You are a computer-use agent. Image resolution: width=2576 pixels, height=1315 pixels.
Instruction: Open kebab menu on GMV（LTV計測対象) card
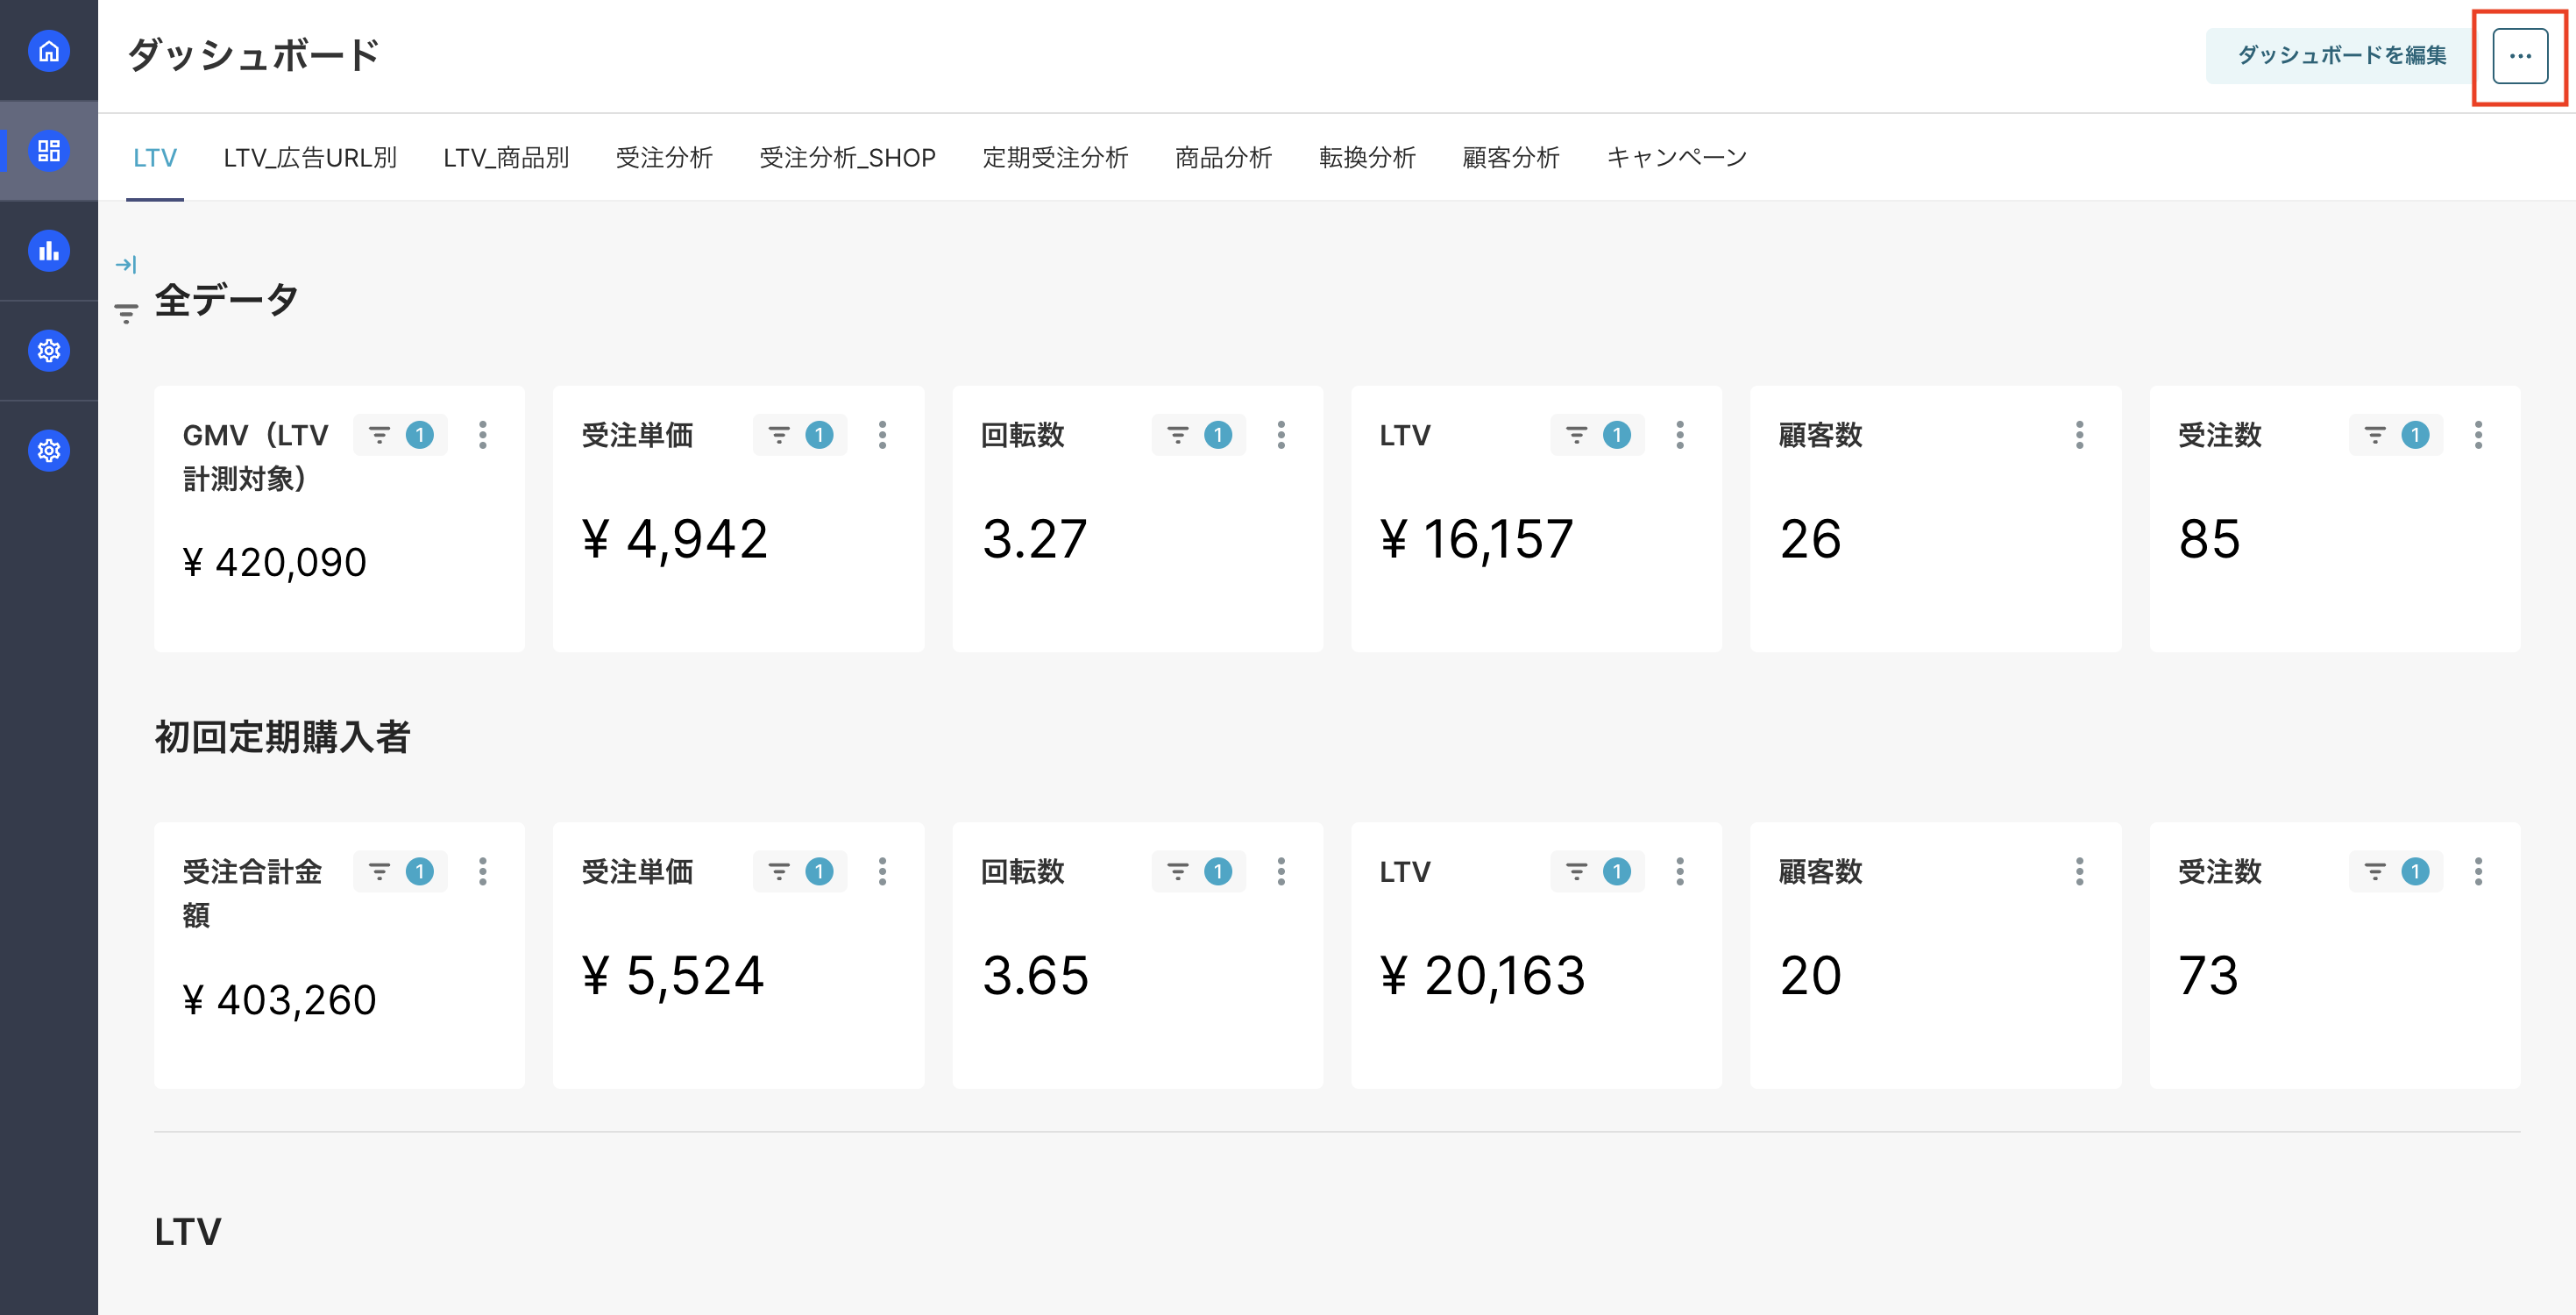click(483, 435)
